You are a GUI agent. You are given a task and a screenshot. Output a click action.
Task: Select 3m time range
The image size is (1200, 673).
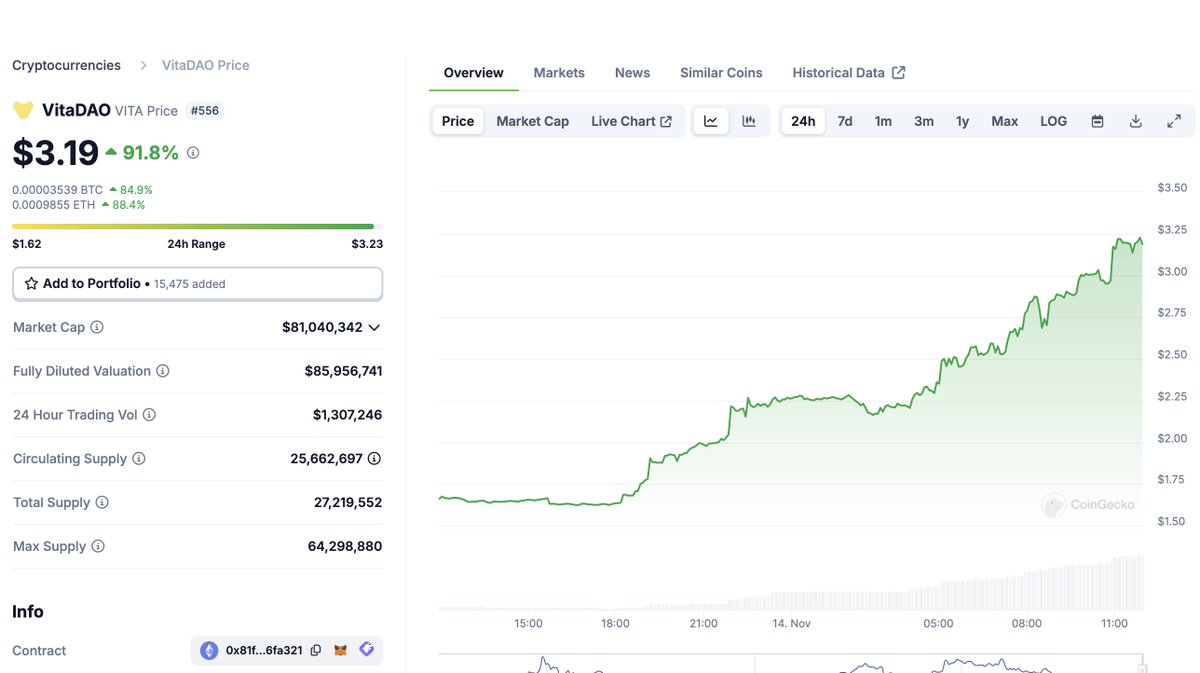[924, 121]
